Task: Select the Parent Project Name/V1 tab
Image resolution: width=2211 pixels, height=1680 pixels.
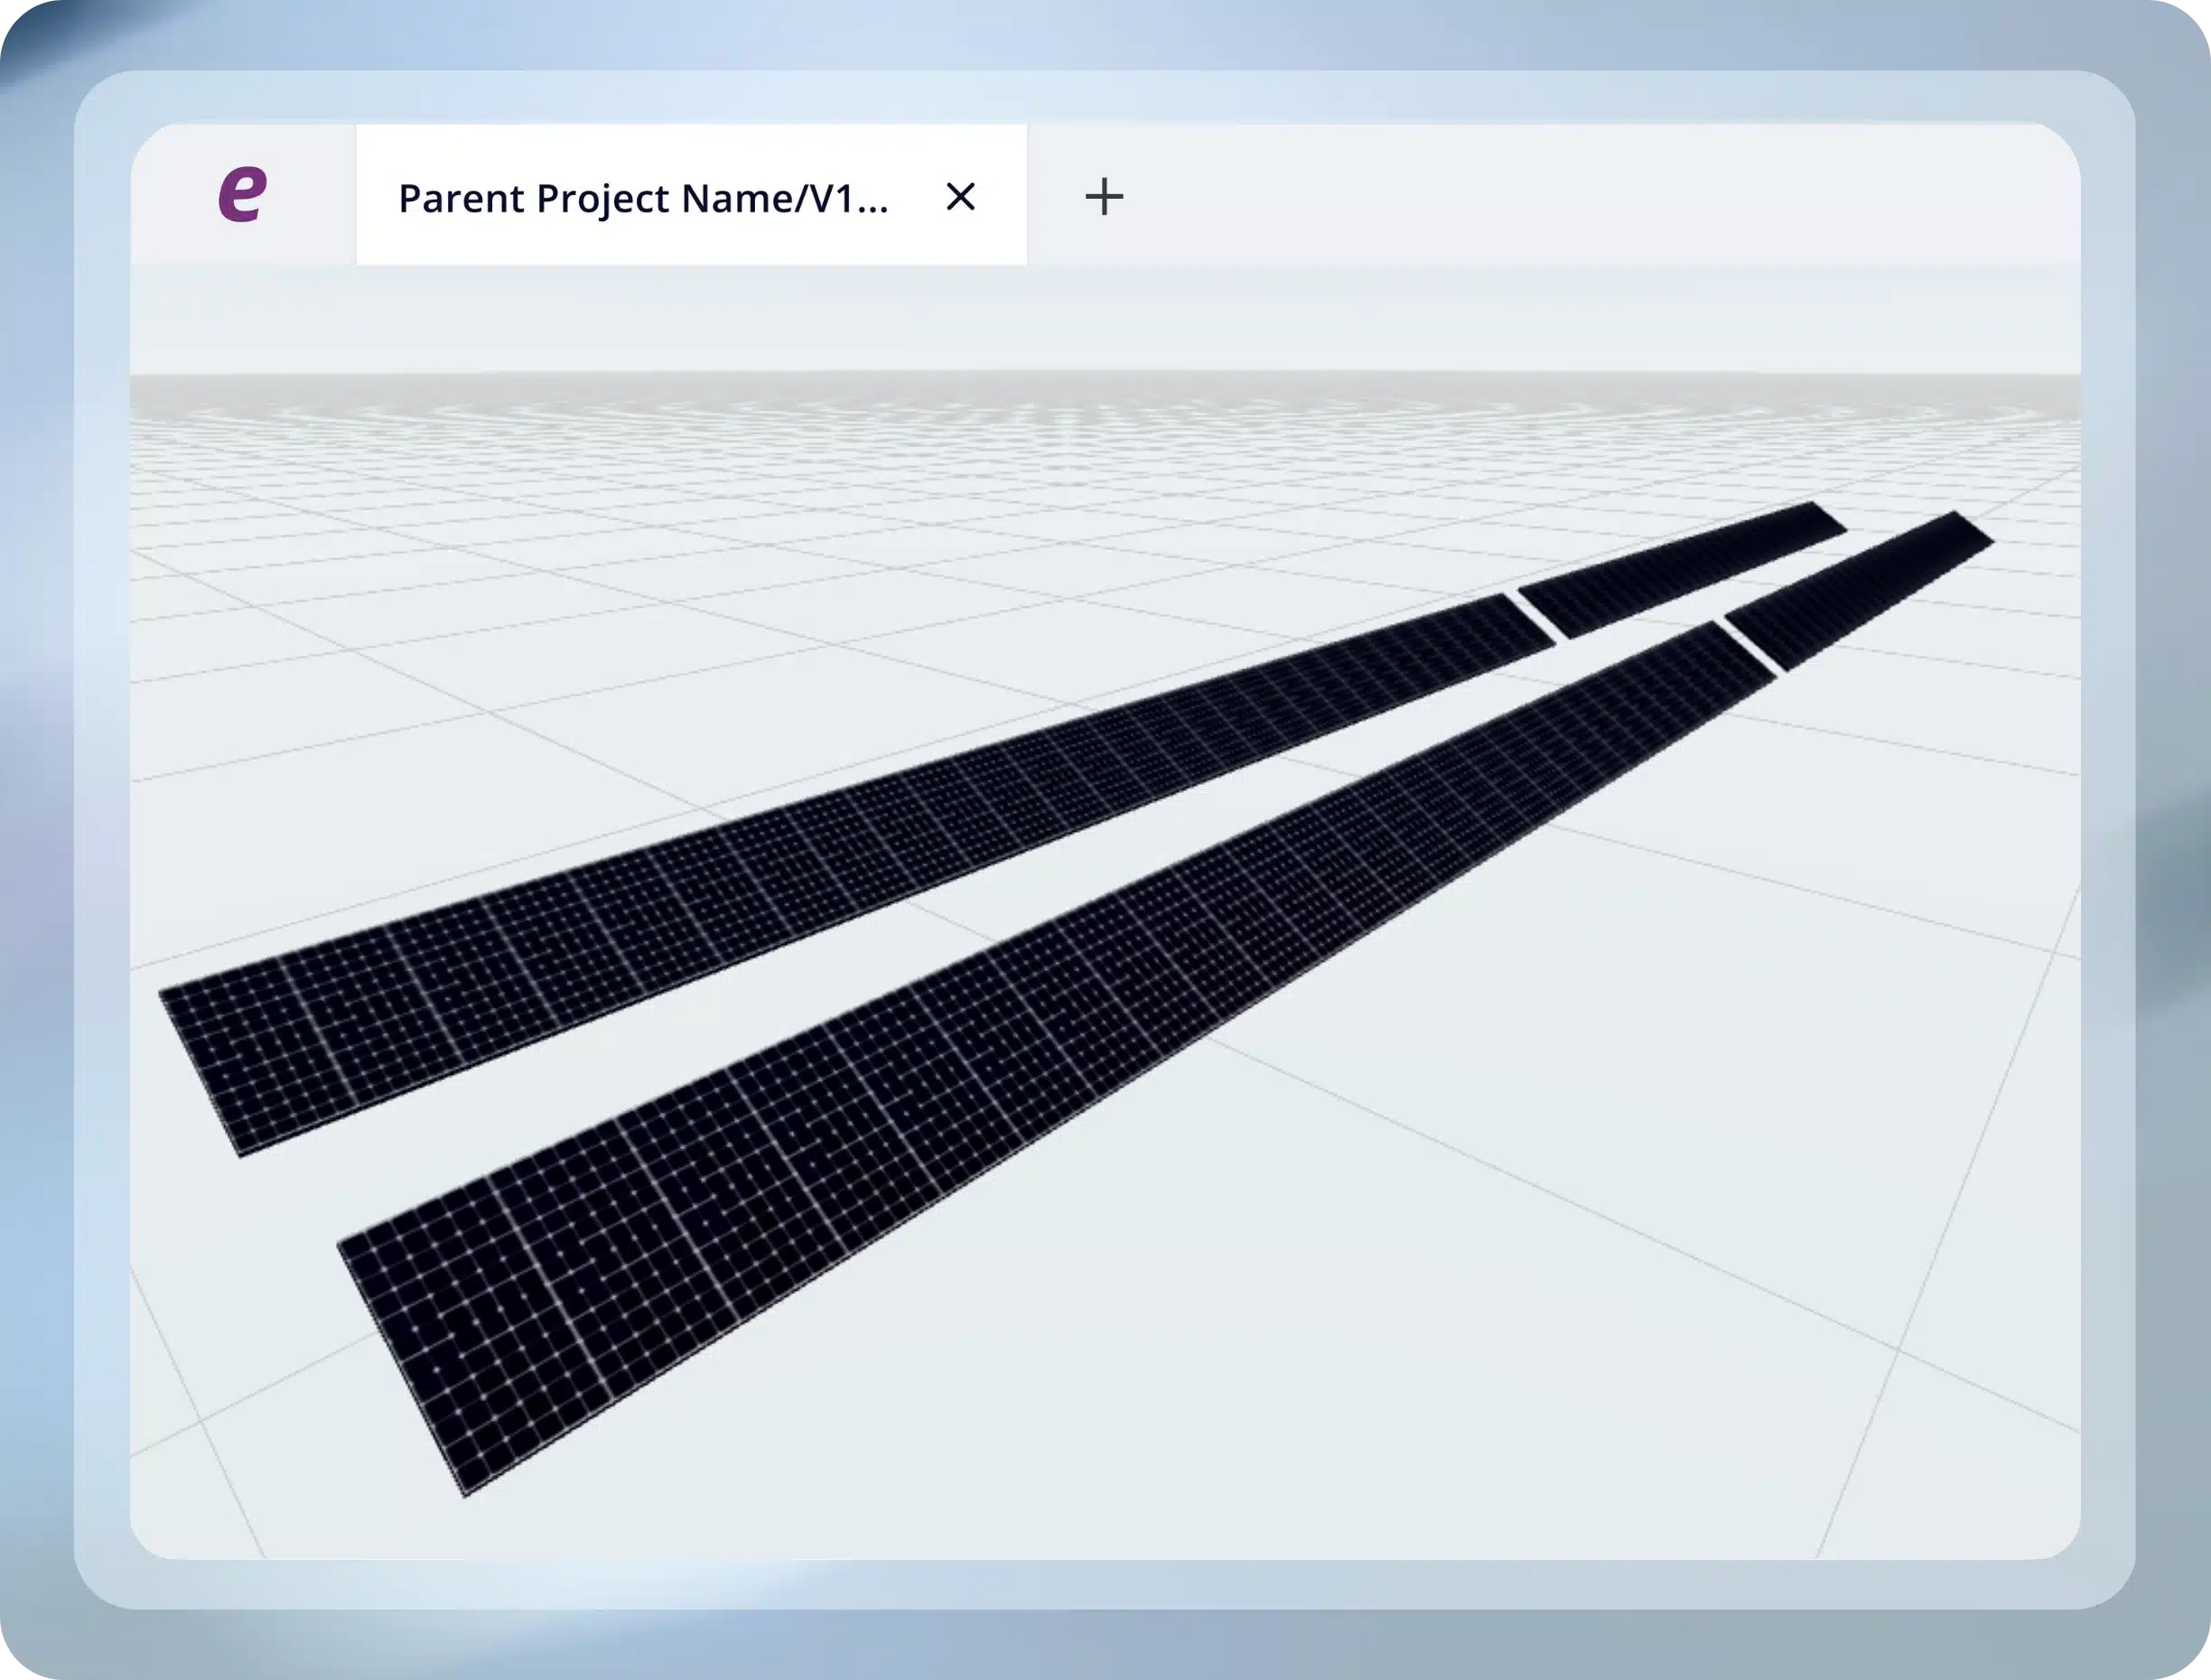Action: 642,198
